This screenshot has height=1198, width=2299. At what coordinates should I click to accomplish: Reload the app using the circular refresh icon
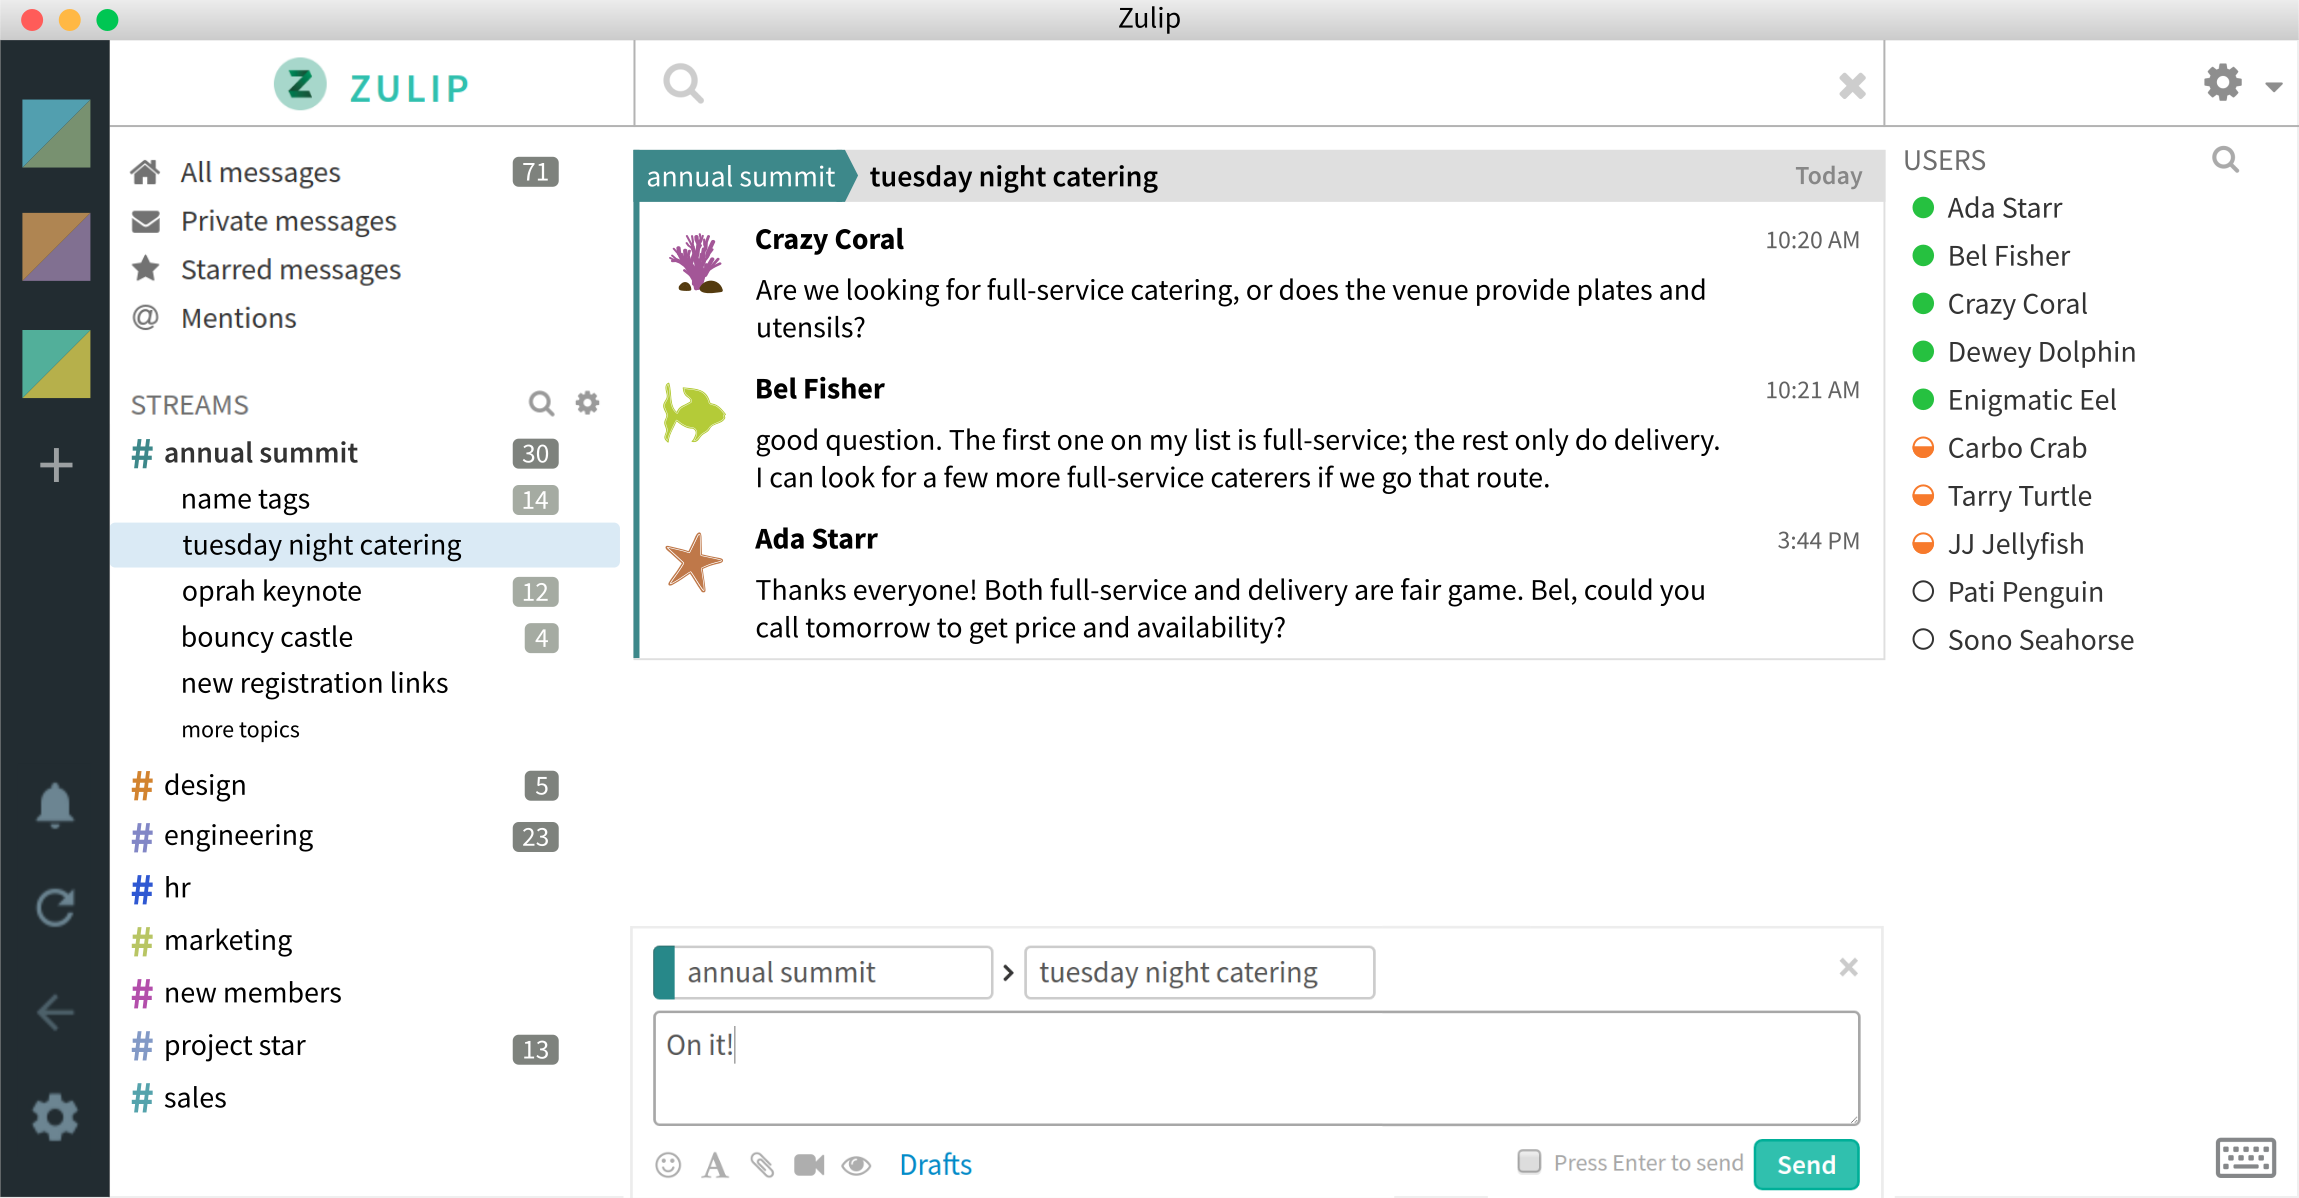point(54,908)
